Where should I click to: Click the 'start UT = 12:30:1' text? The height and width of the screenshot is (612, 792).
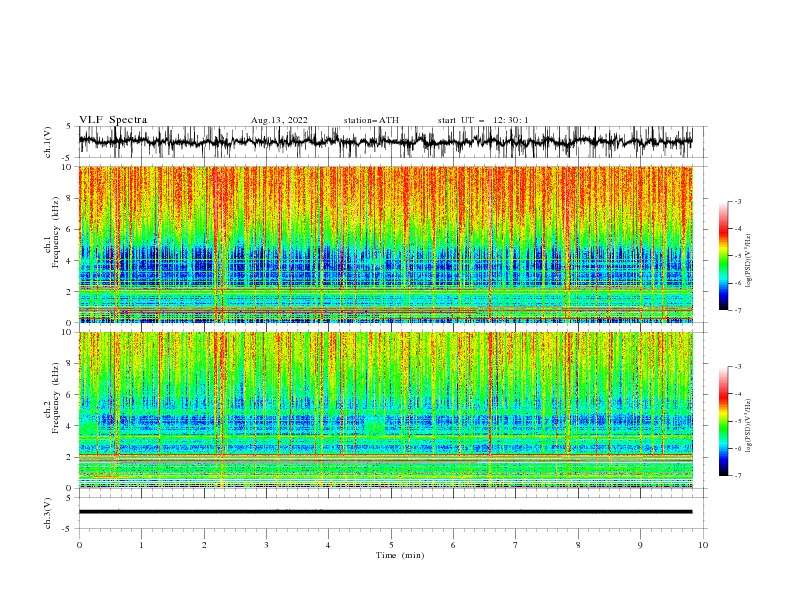(x=483, y=120)
